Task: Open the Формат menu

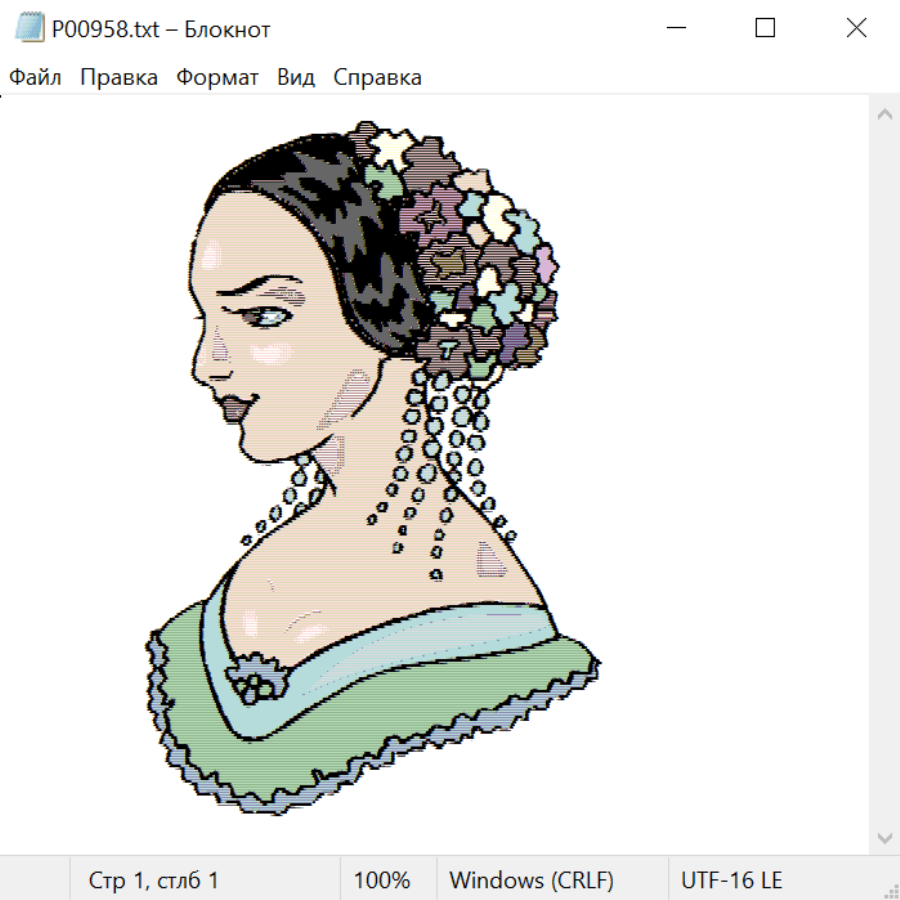Action: [217, 78]
